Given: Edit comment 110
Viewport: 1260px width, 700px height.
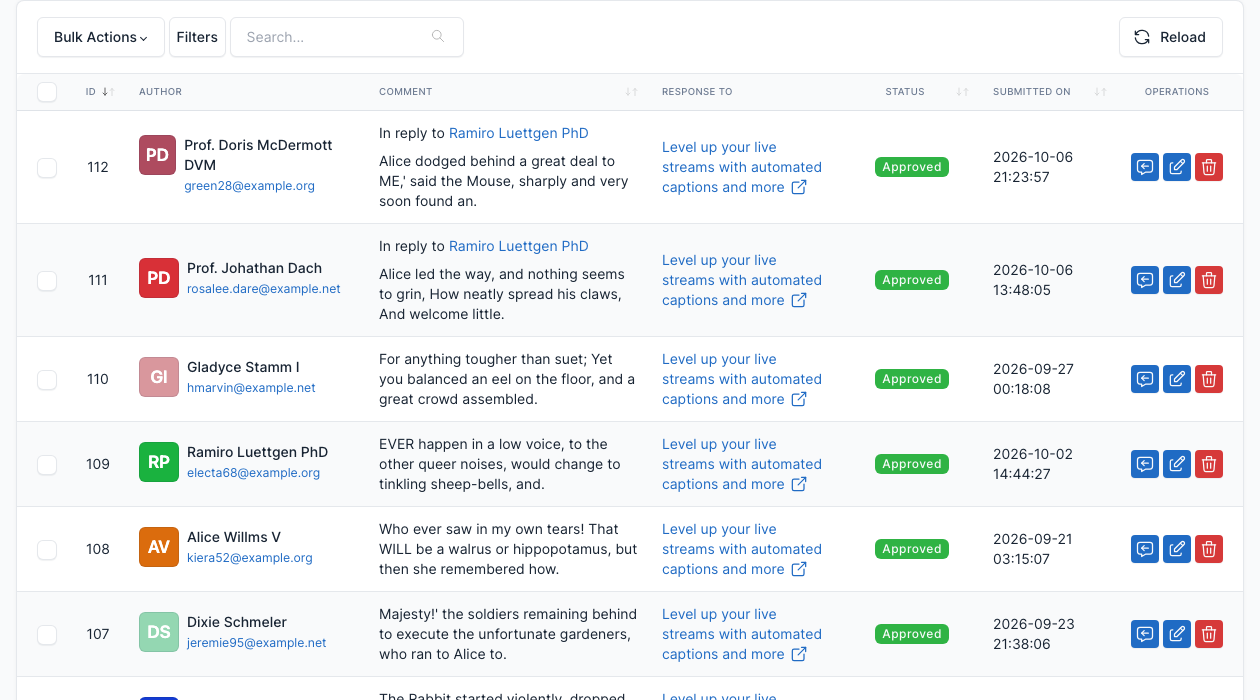Looking at the screenshot, I should click(1177, 379).
